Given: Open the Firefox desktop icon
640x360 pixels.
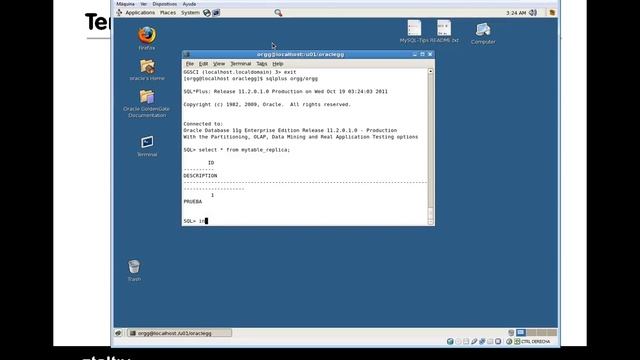Looking at the screenshot, I should pos(147,36).
